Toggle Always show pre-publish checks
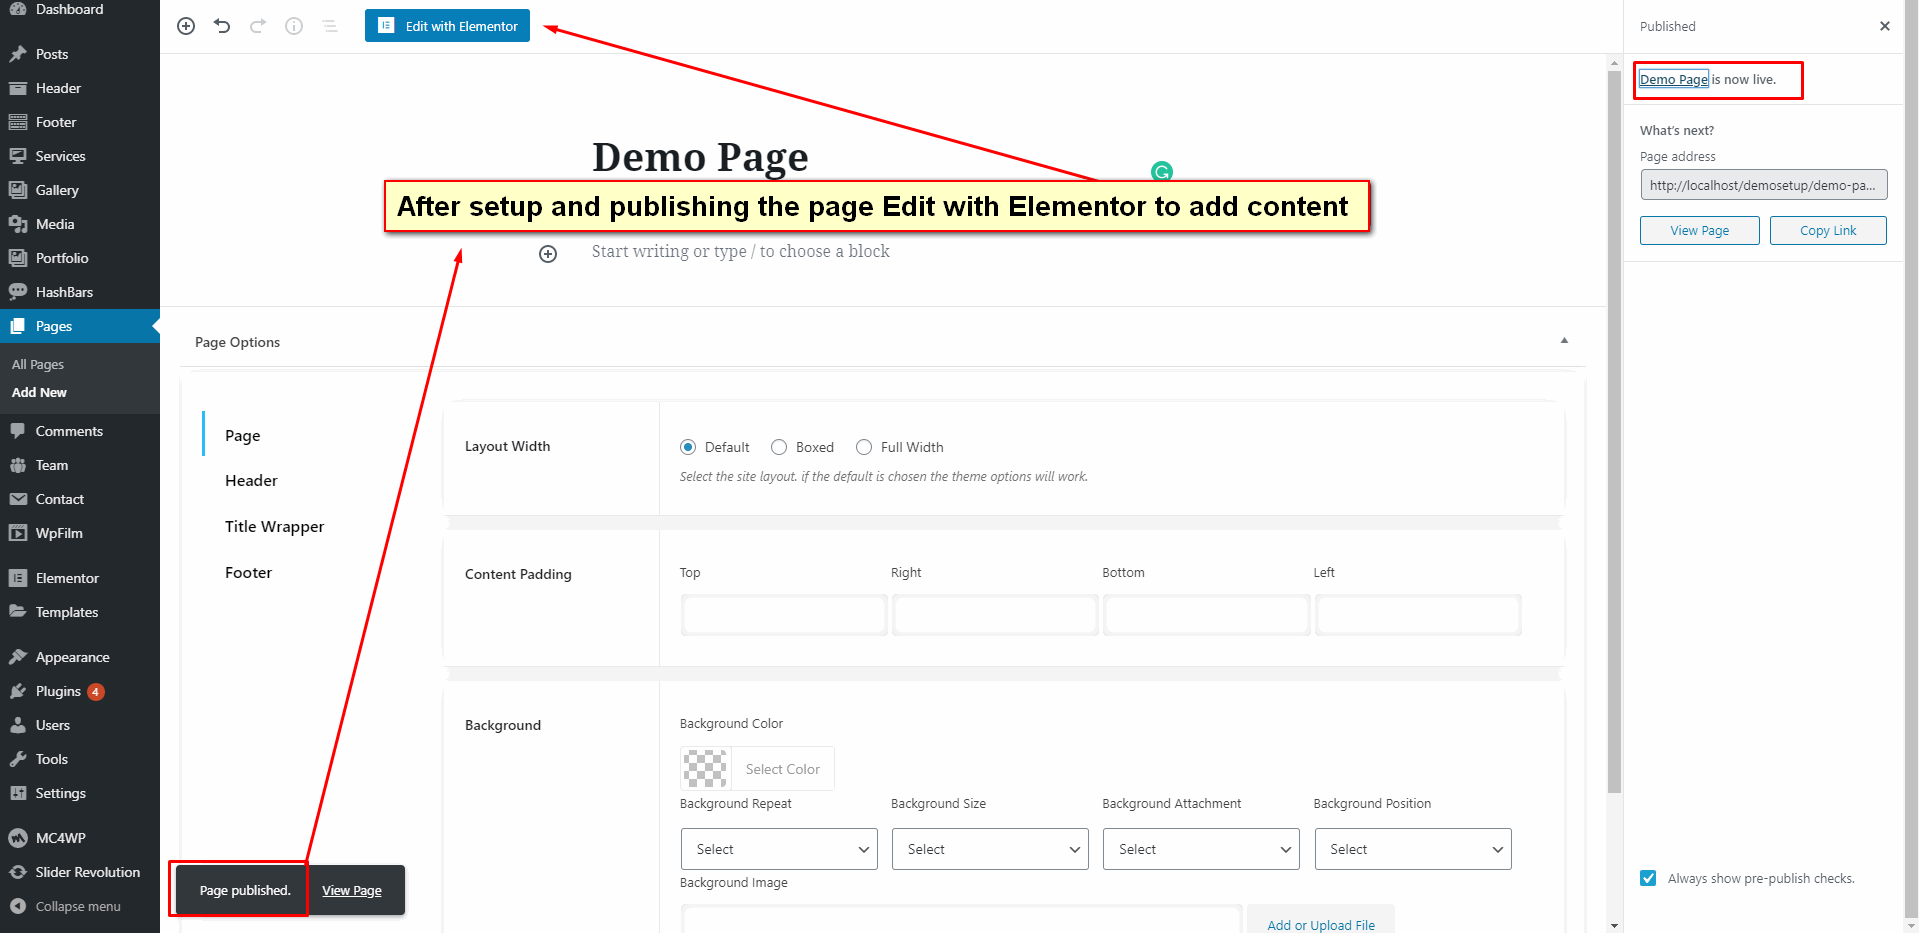This screenshot has height=933, width=1919. point(1648,878)
